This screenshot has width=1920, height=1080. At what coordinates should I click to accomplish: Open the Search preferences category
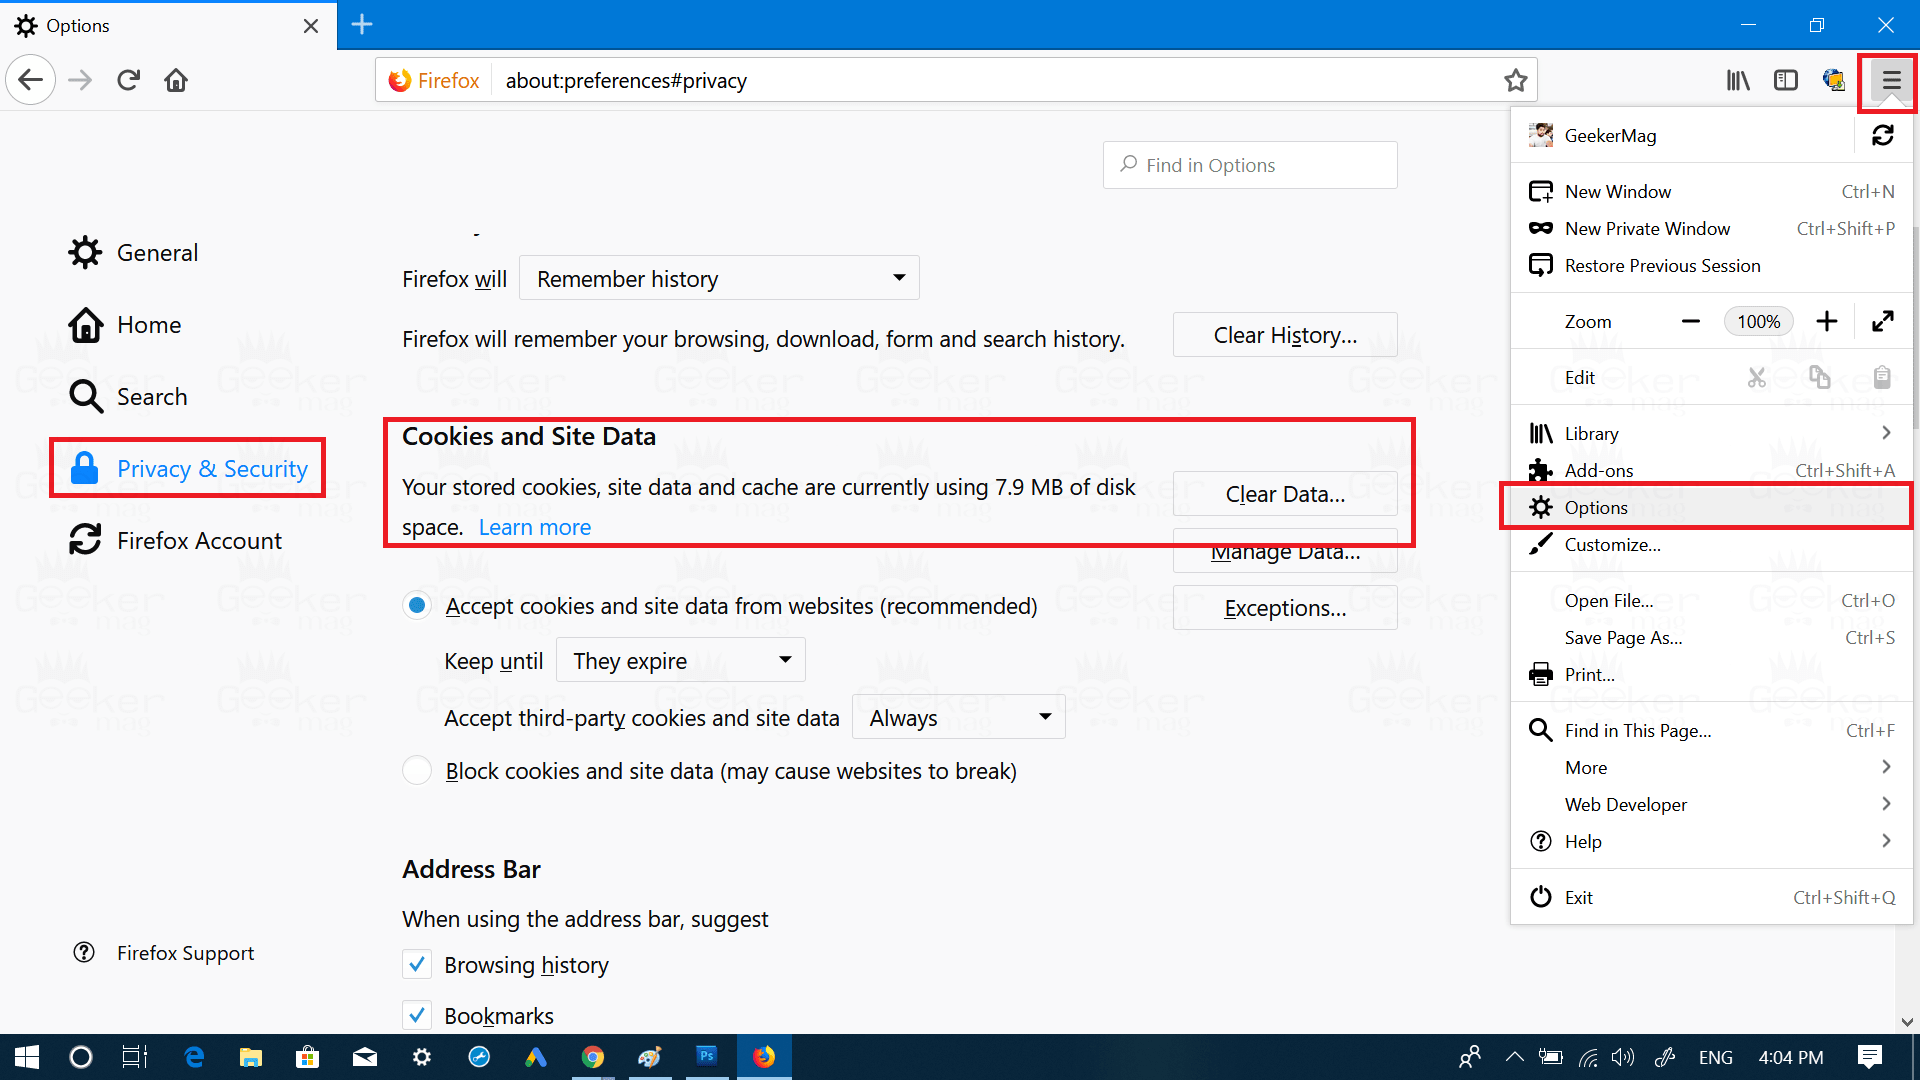click(x=128, y=397)
